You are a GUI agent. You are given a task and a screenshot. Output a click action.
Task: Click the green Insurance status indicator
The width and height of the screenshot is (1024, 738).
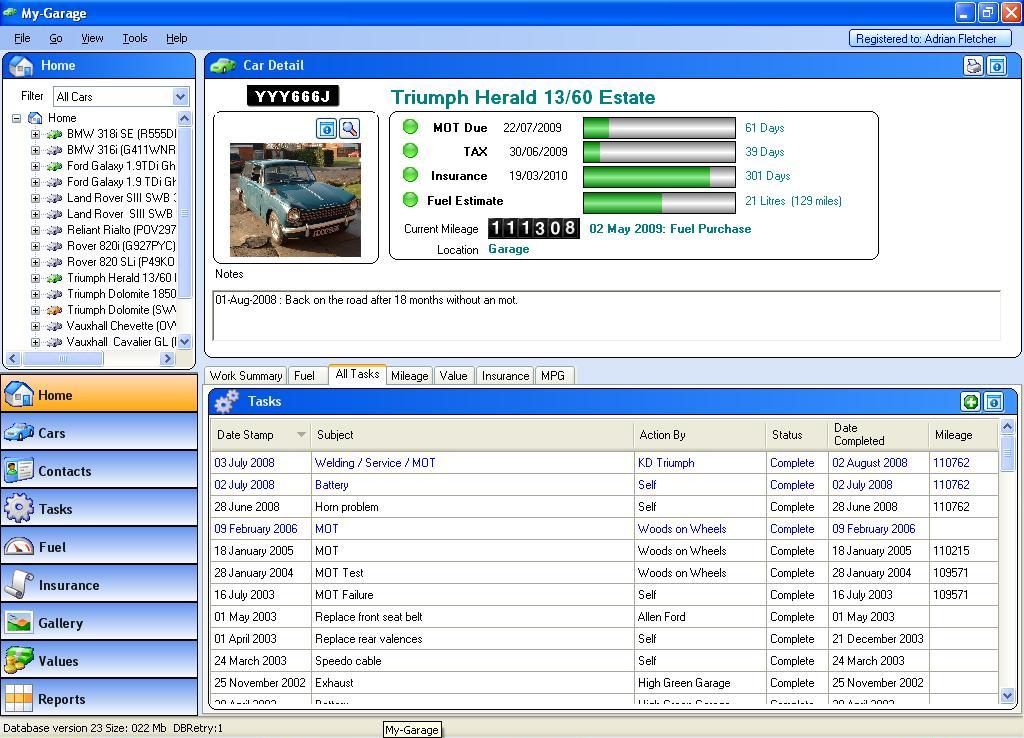(410, 175)
